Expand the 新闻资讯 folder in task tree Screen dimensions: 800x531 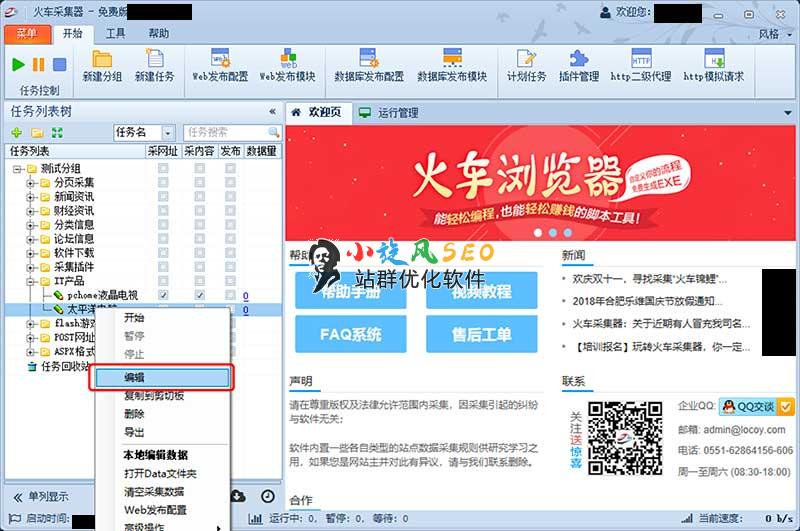[30, 197]
